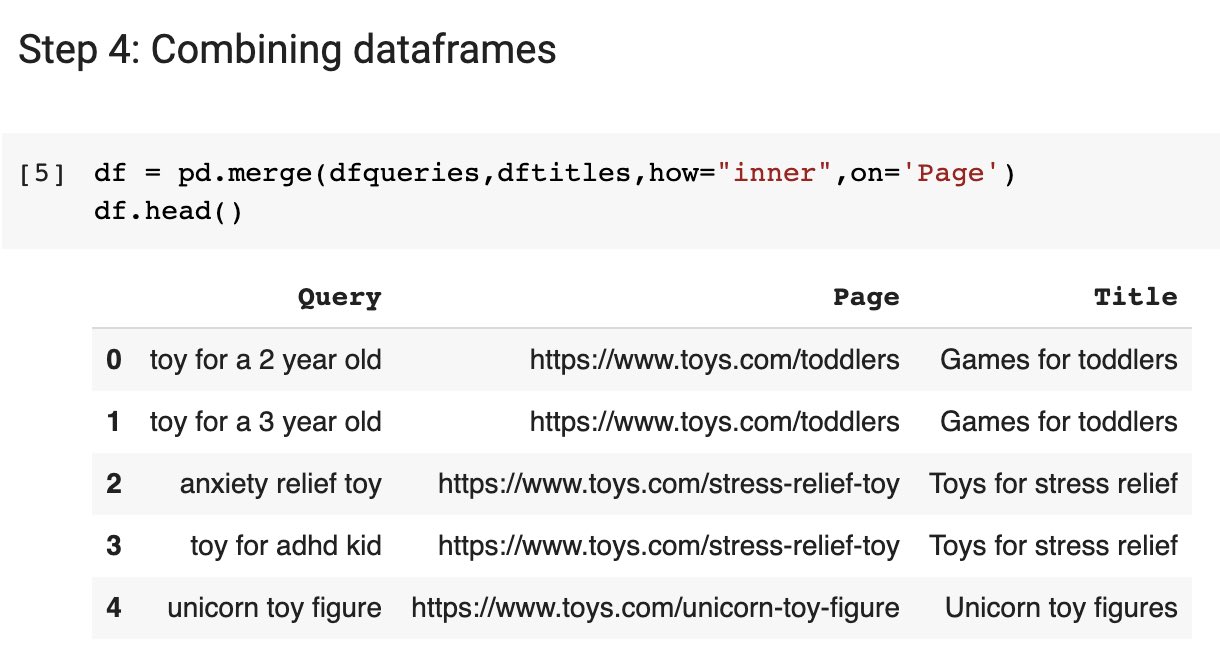Click the cell 'Games for toddlers'
Screen dimensions: 1220x658
coord(1058,359)
